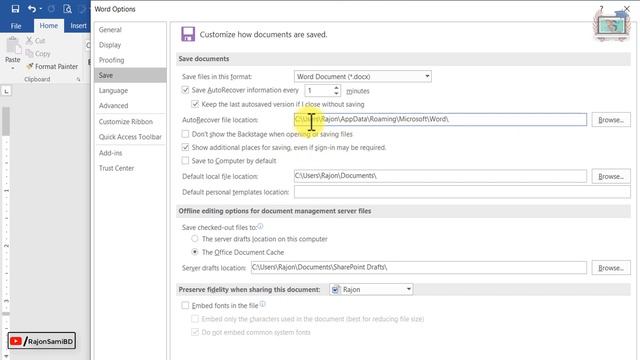Open Print Preview icon in quick access toolbar
640x360 pixels.
click(x=67, y=9)
